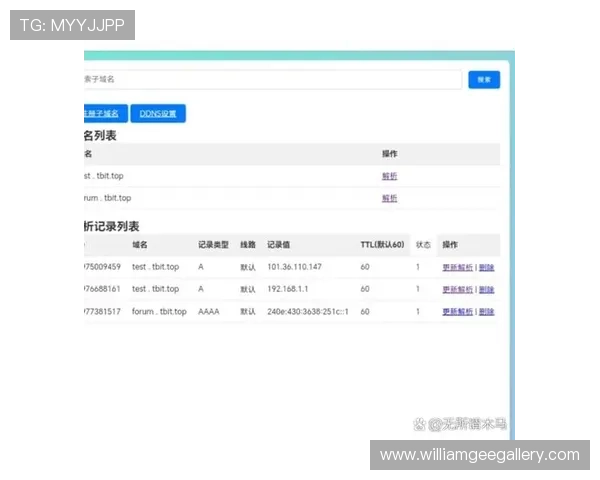600x480 pixels.
Task: Select the record value 192.168.1.1
Action: (x=287, y=289)
